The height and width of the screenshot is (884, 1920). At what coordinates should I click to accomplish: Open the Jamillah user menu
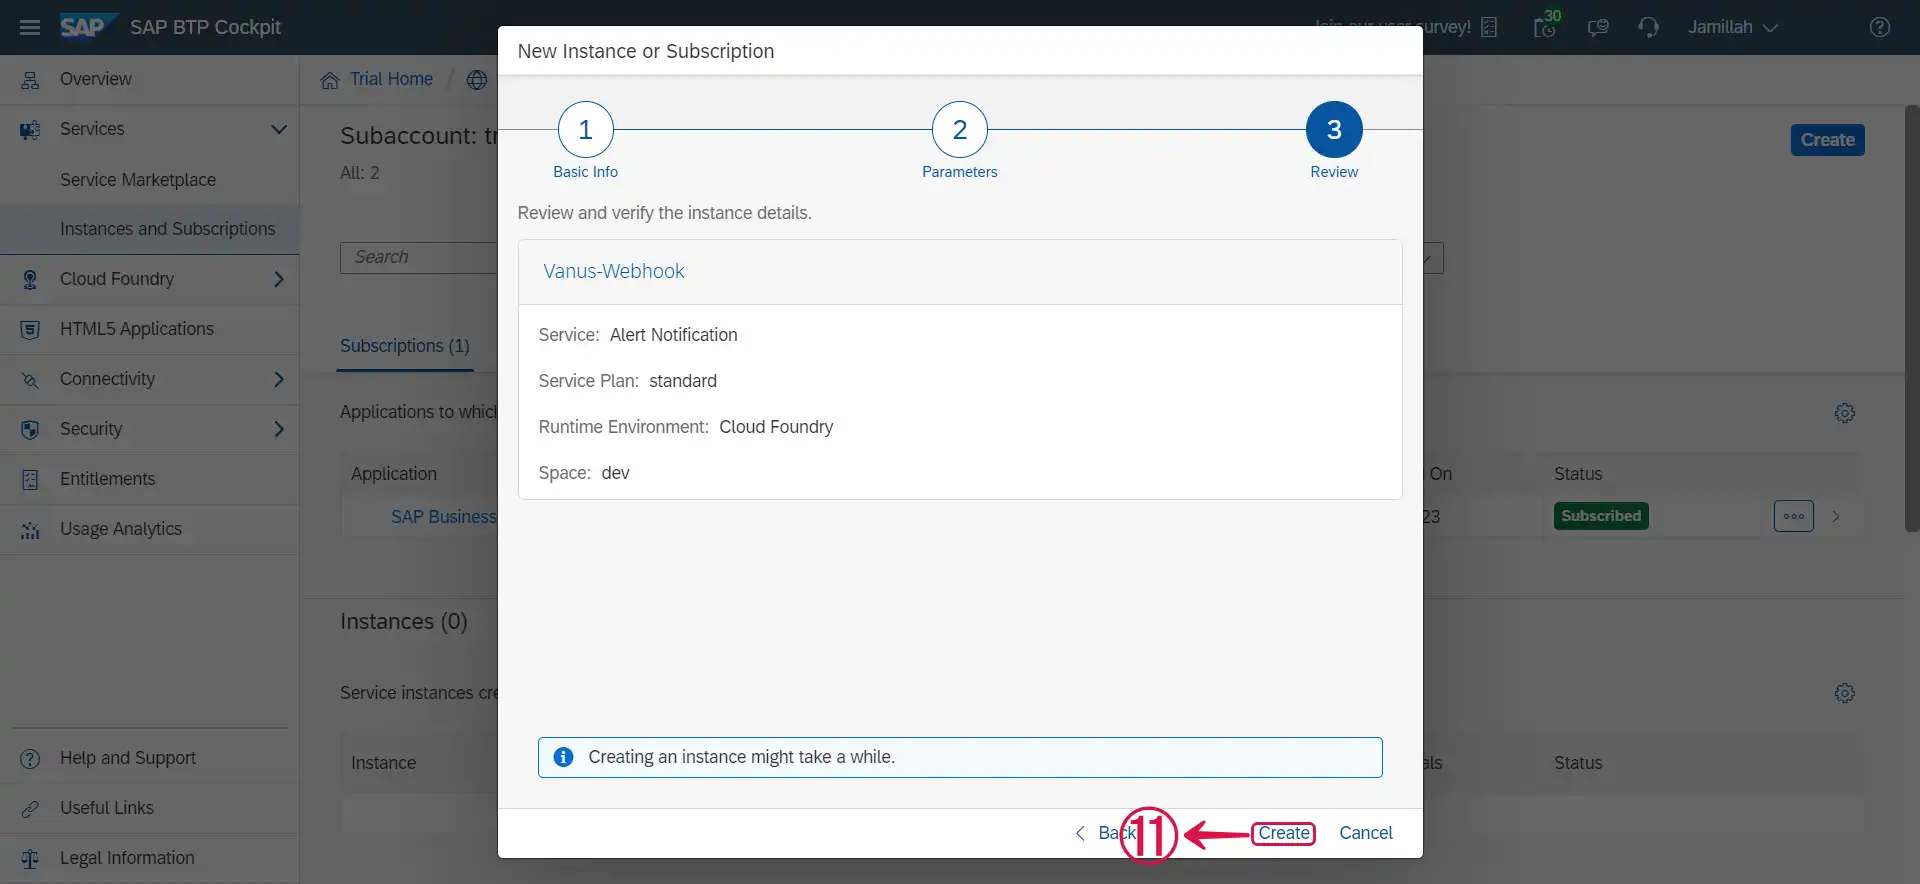tap(1733, 27)
